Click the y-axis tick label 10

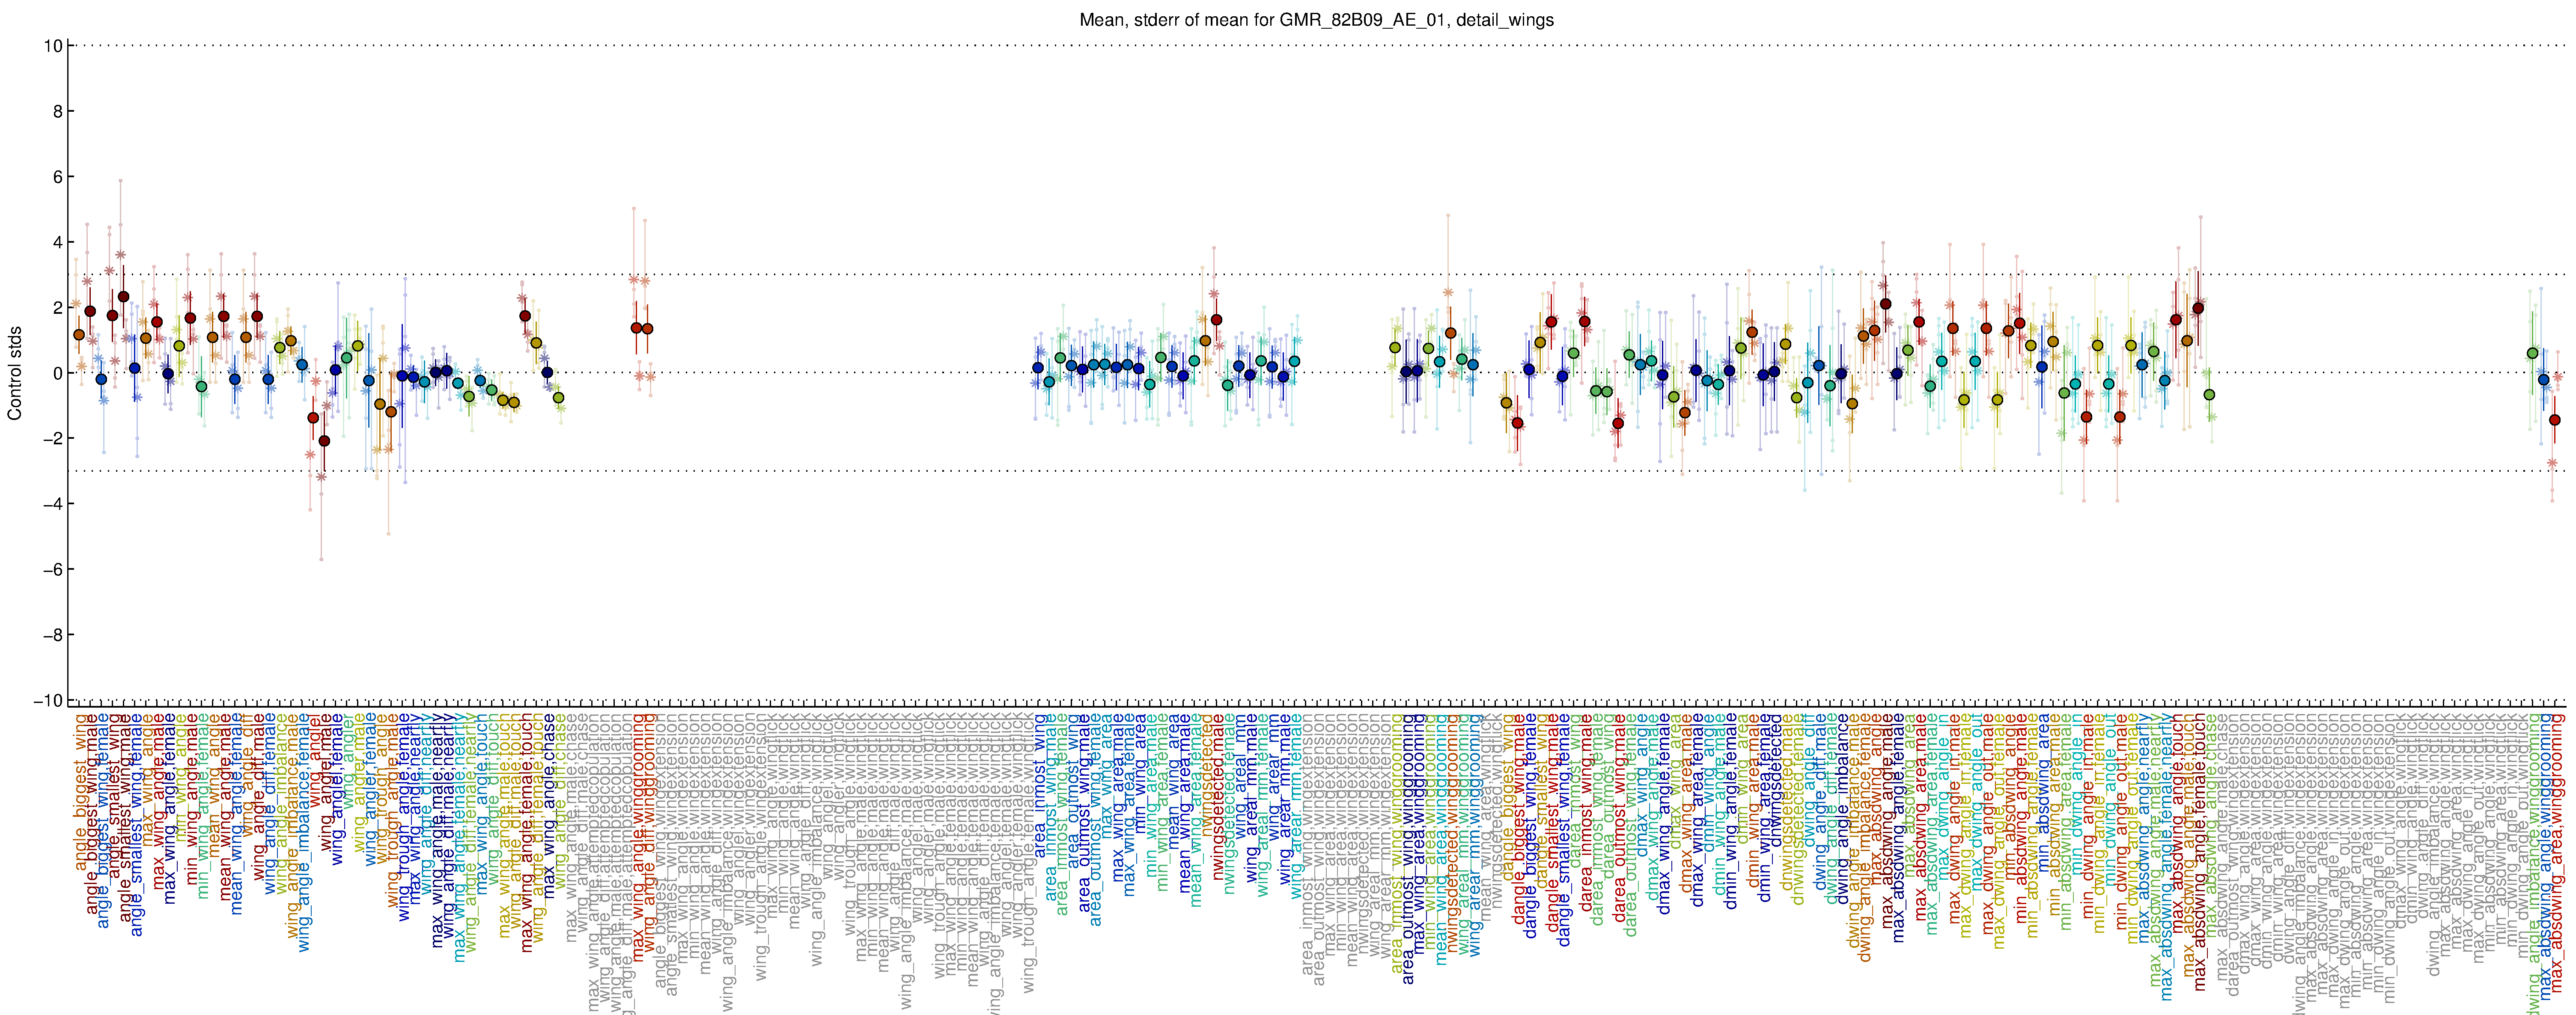(x=53, y=46)
